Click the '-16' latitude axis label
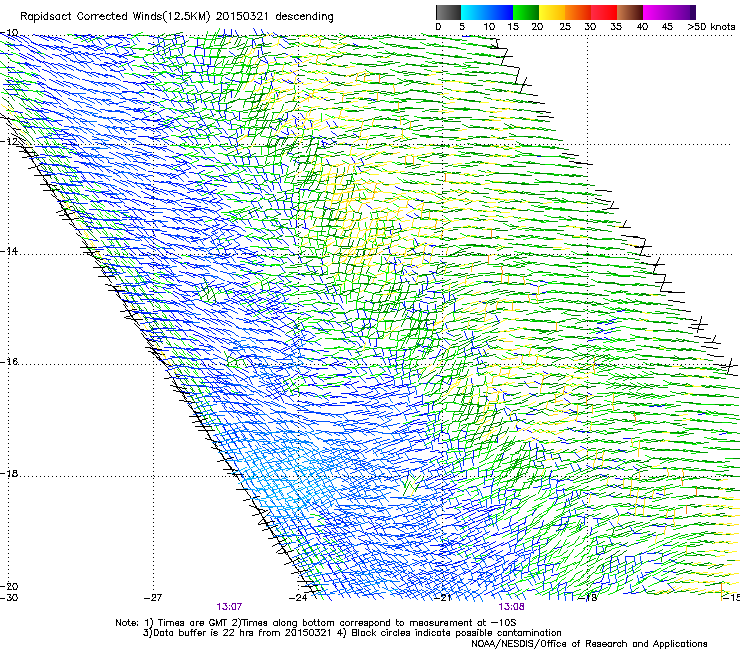Image resolution: width=740 pixels, height=650 pixels. [9, 362]
